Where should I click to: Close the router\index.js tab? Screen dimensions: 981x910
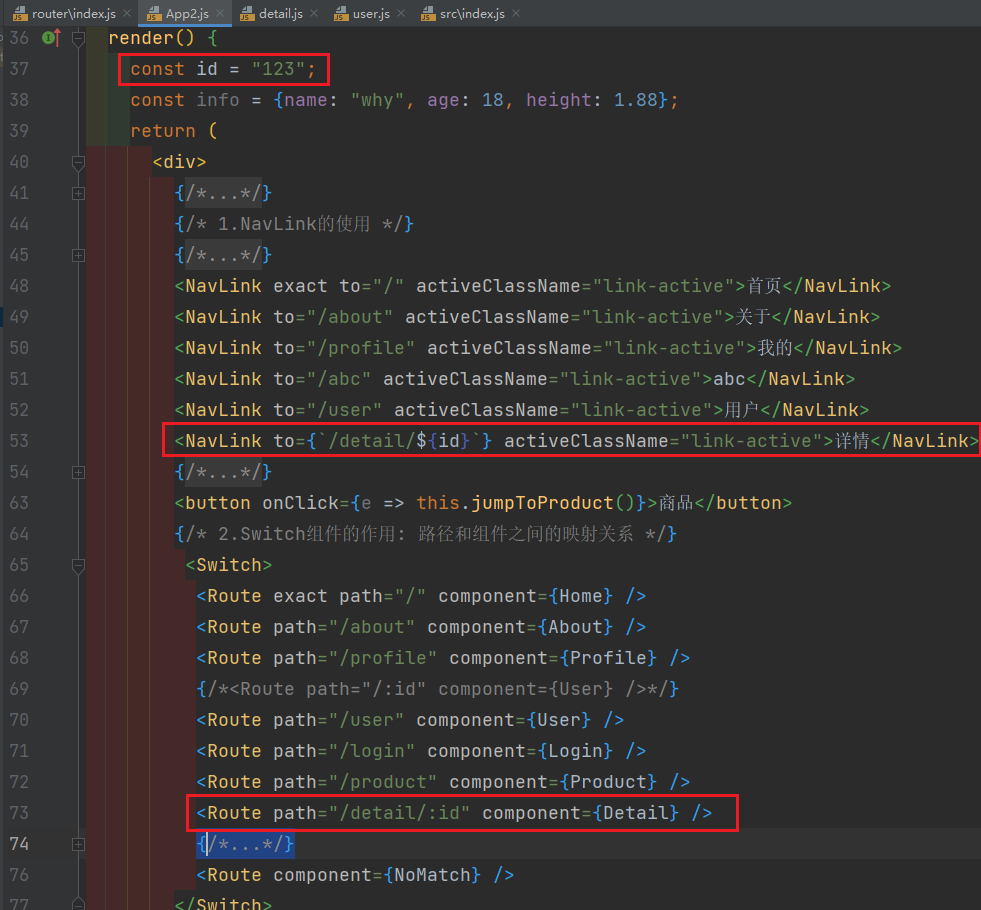pos(127,13)
